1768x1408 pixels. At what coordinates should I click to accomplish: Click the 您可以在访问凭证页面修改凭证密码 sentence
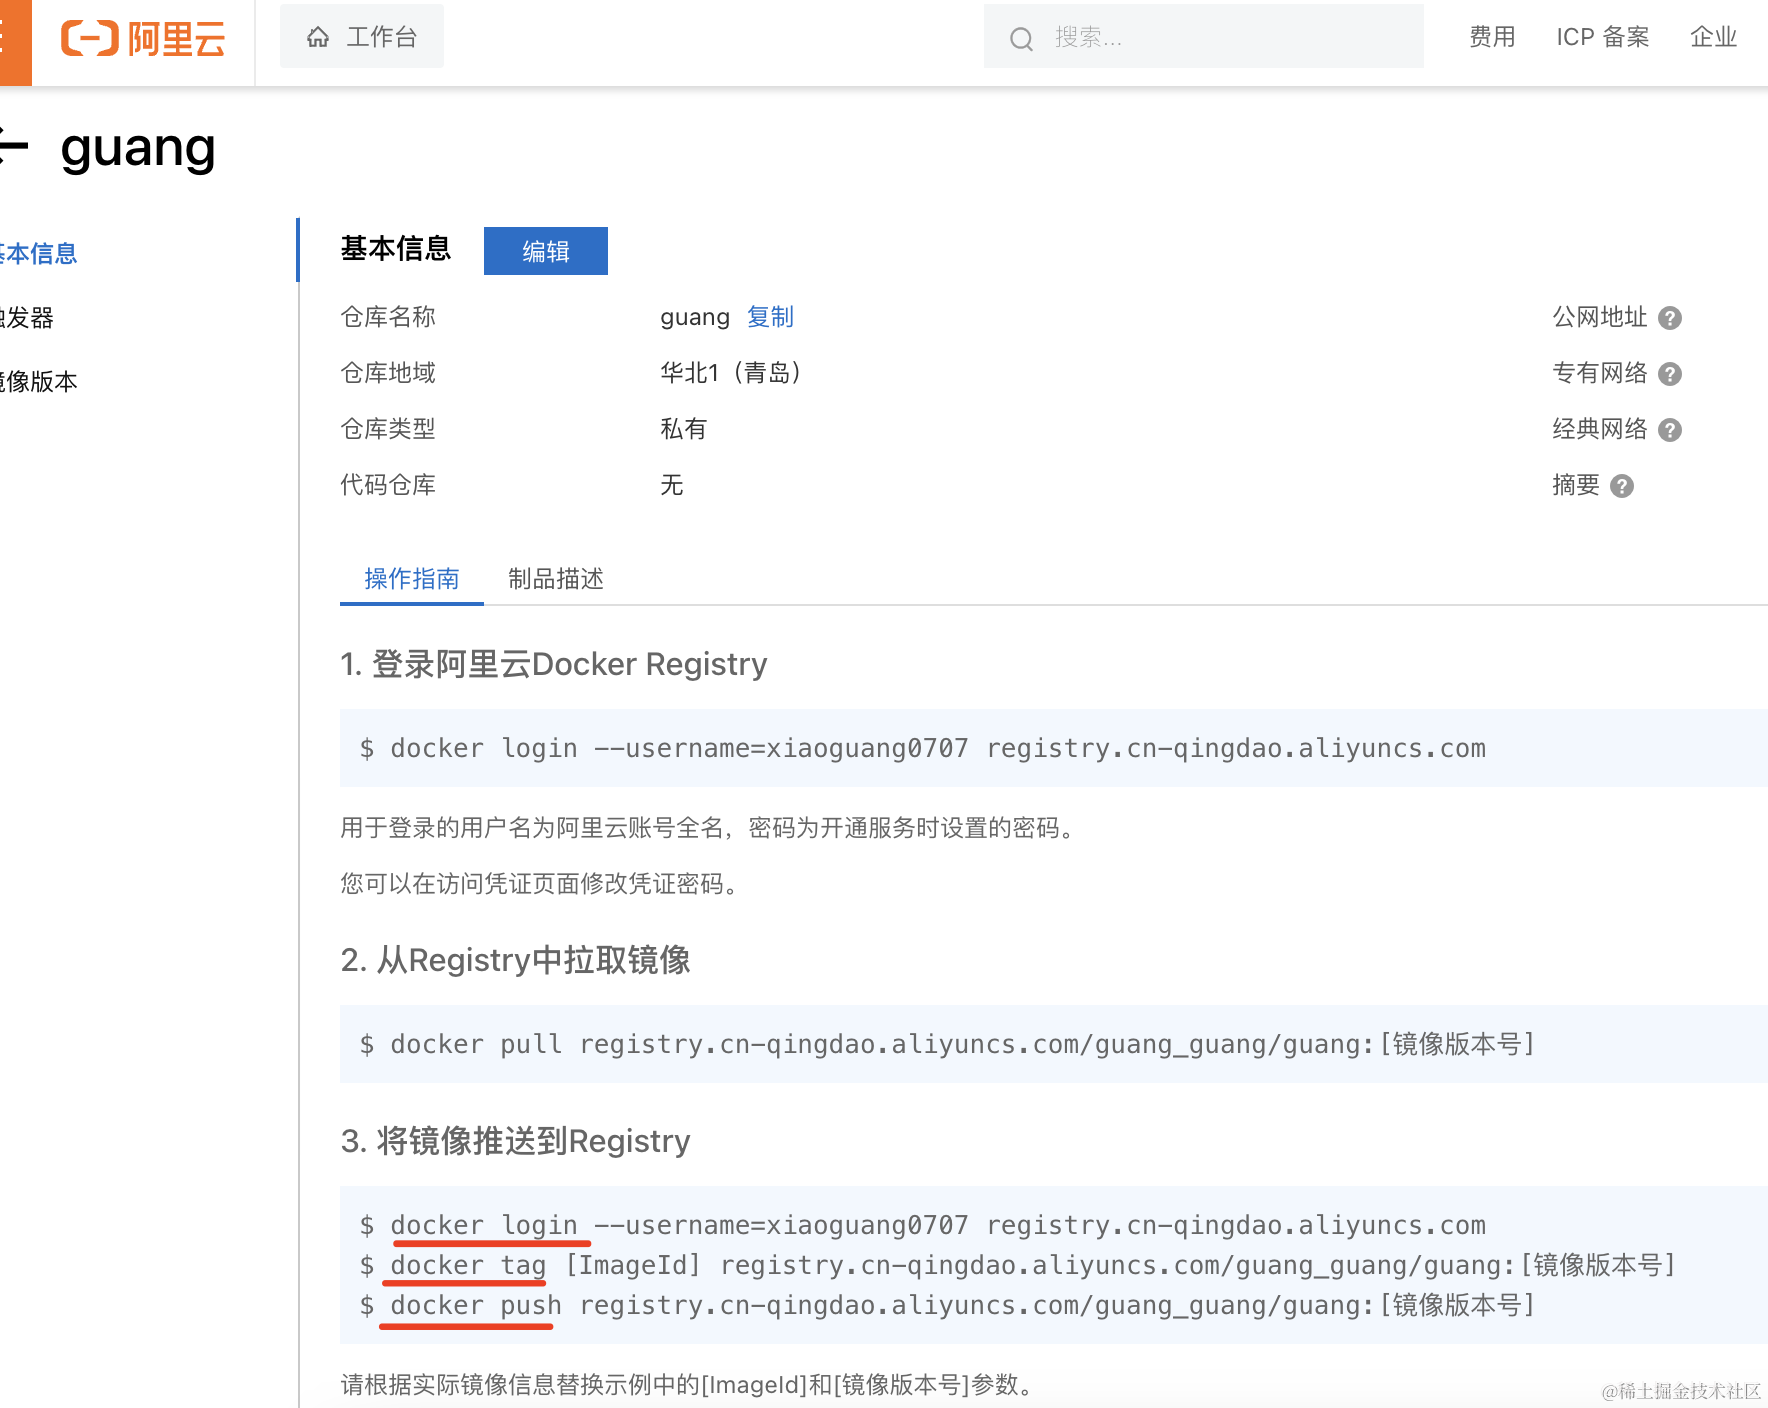point(541,884)
